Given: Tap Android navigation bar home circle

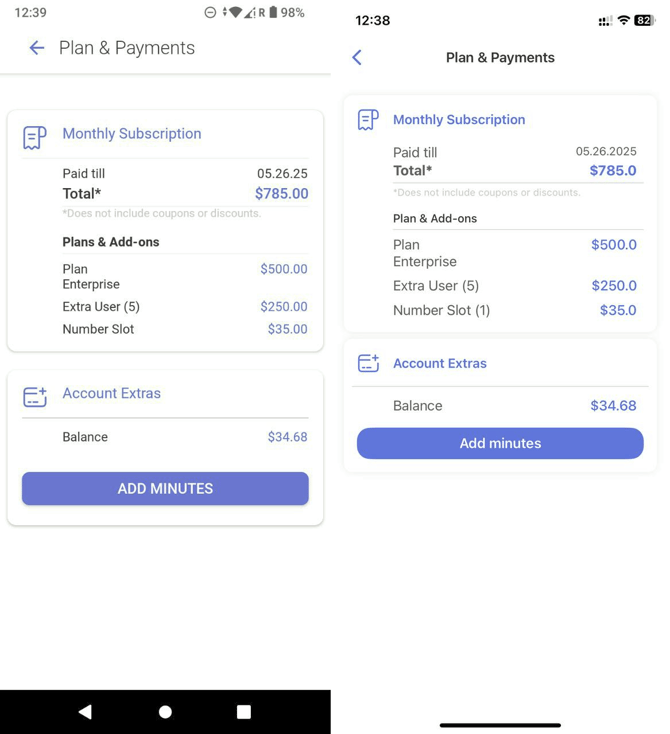Looking at the screenshot, I should [165, 712].
